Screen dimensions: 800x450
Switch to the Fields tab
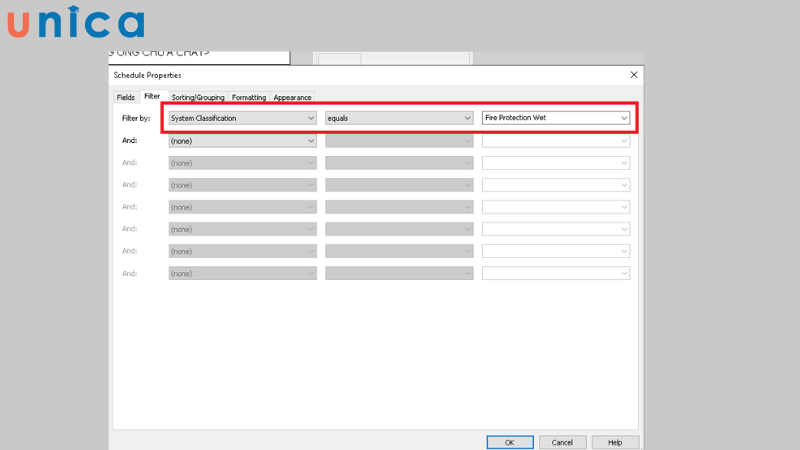click(x=125, y=97)
